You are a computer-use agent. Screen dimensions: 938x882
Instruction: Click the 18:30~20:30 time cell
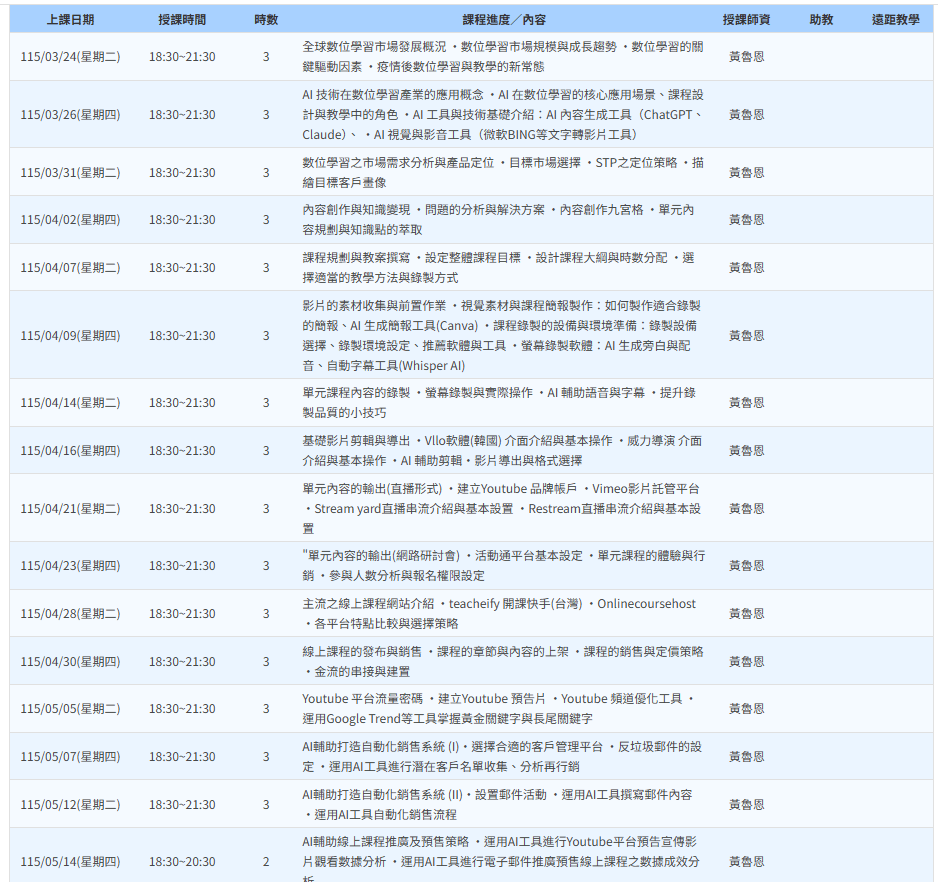coord(182,862)
